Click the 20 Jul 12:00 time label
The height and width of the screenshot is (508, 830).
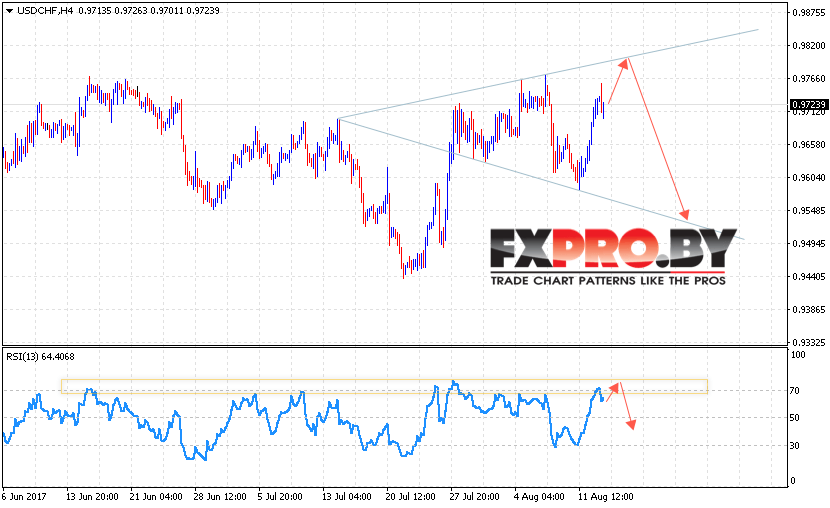tap(411, 497)
